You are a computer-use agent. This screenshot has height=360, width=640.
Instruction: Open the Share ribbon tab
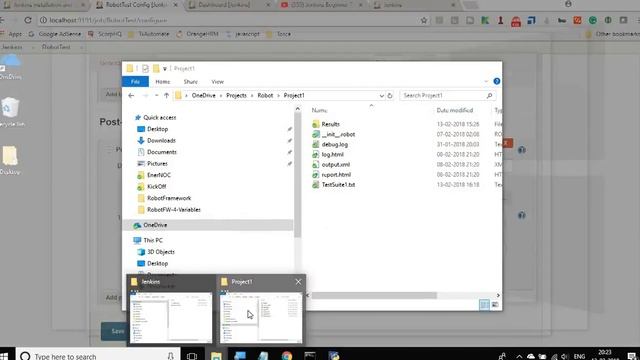click(191, 82)
